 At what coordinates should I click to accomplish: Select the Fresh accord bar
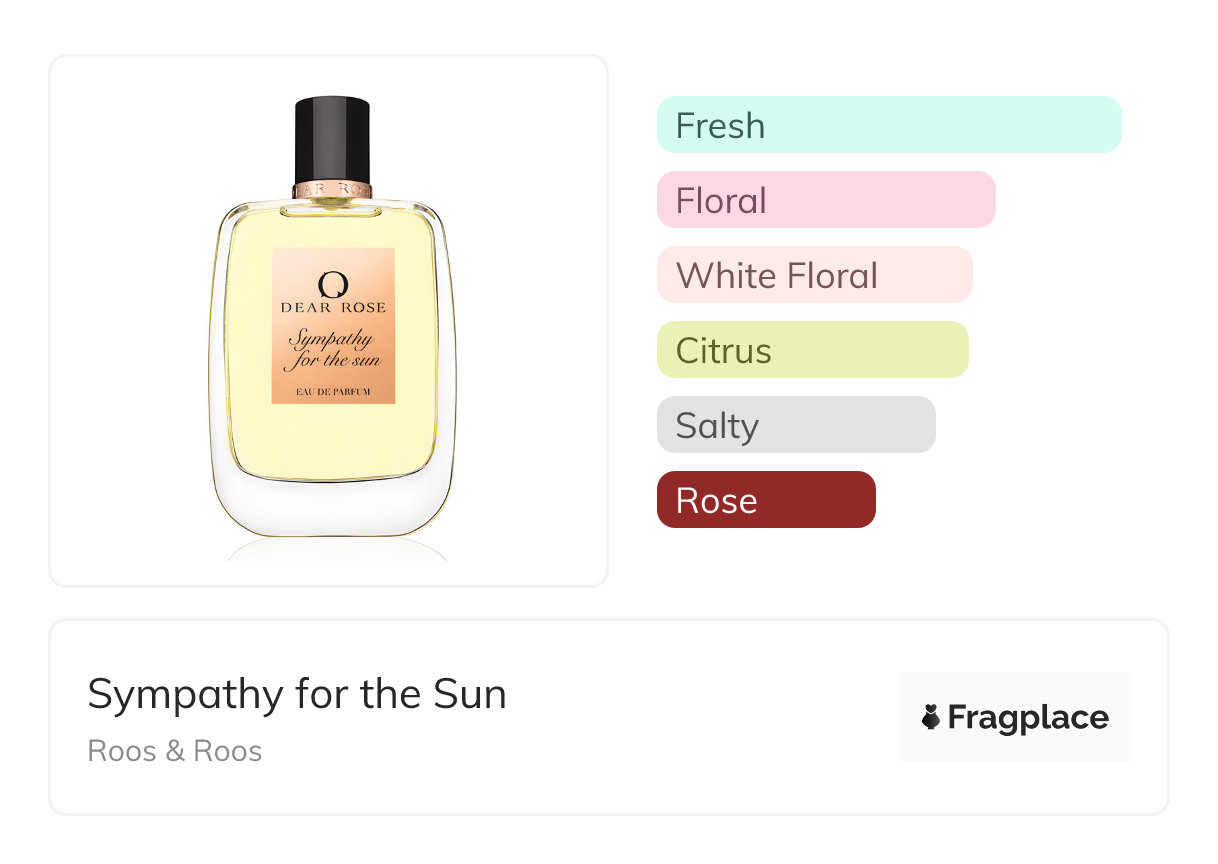889,125
